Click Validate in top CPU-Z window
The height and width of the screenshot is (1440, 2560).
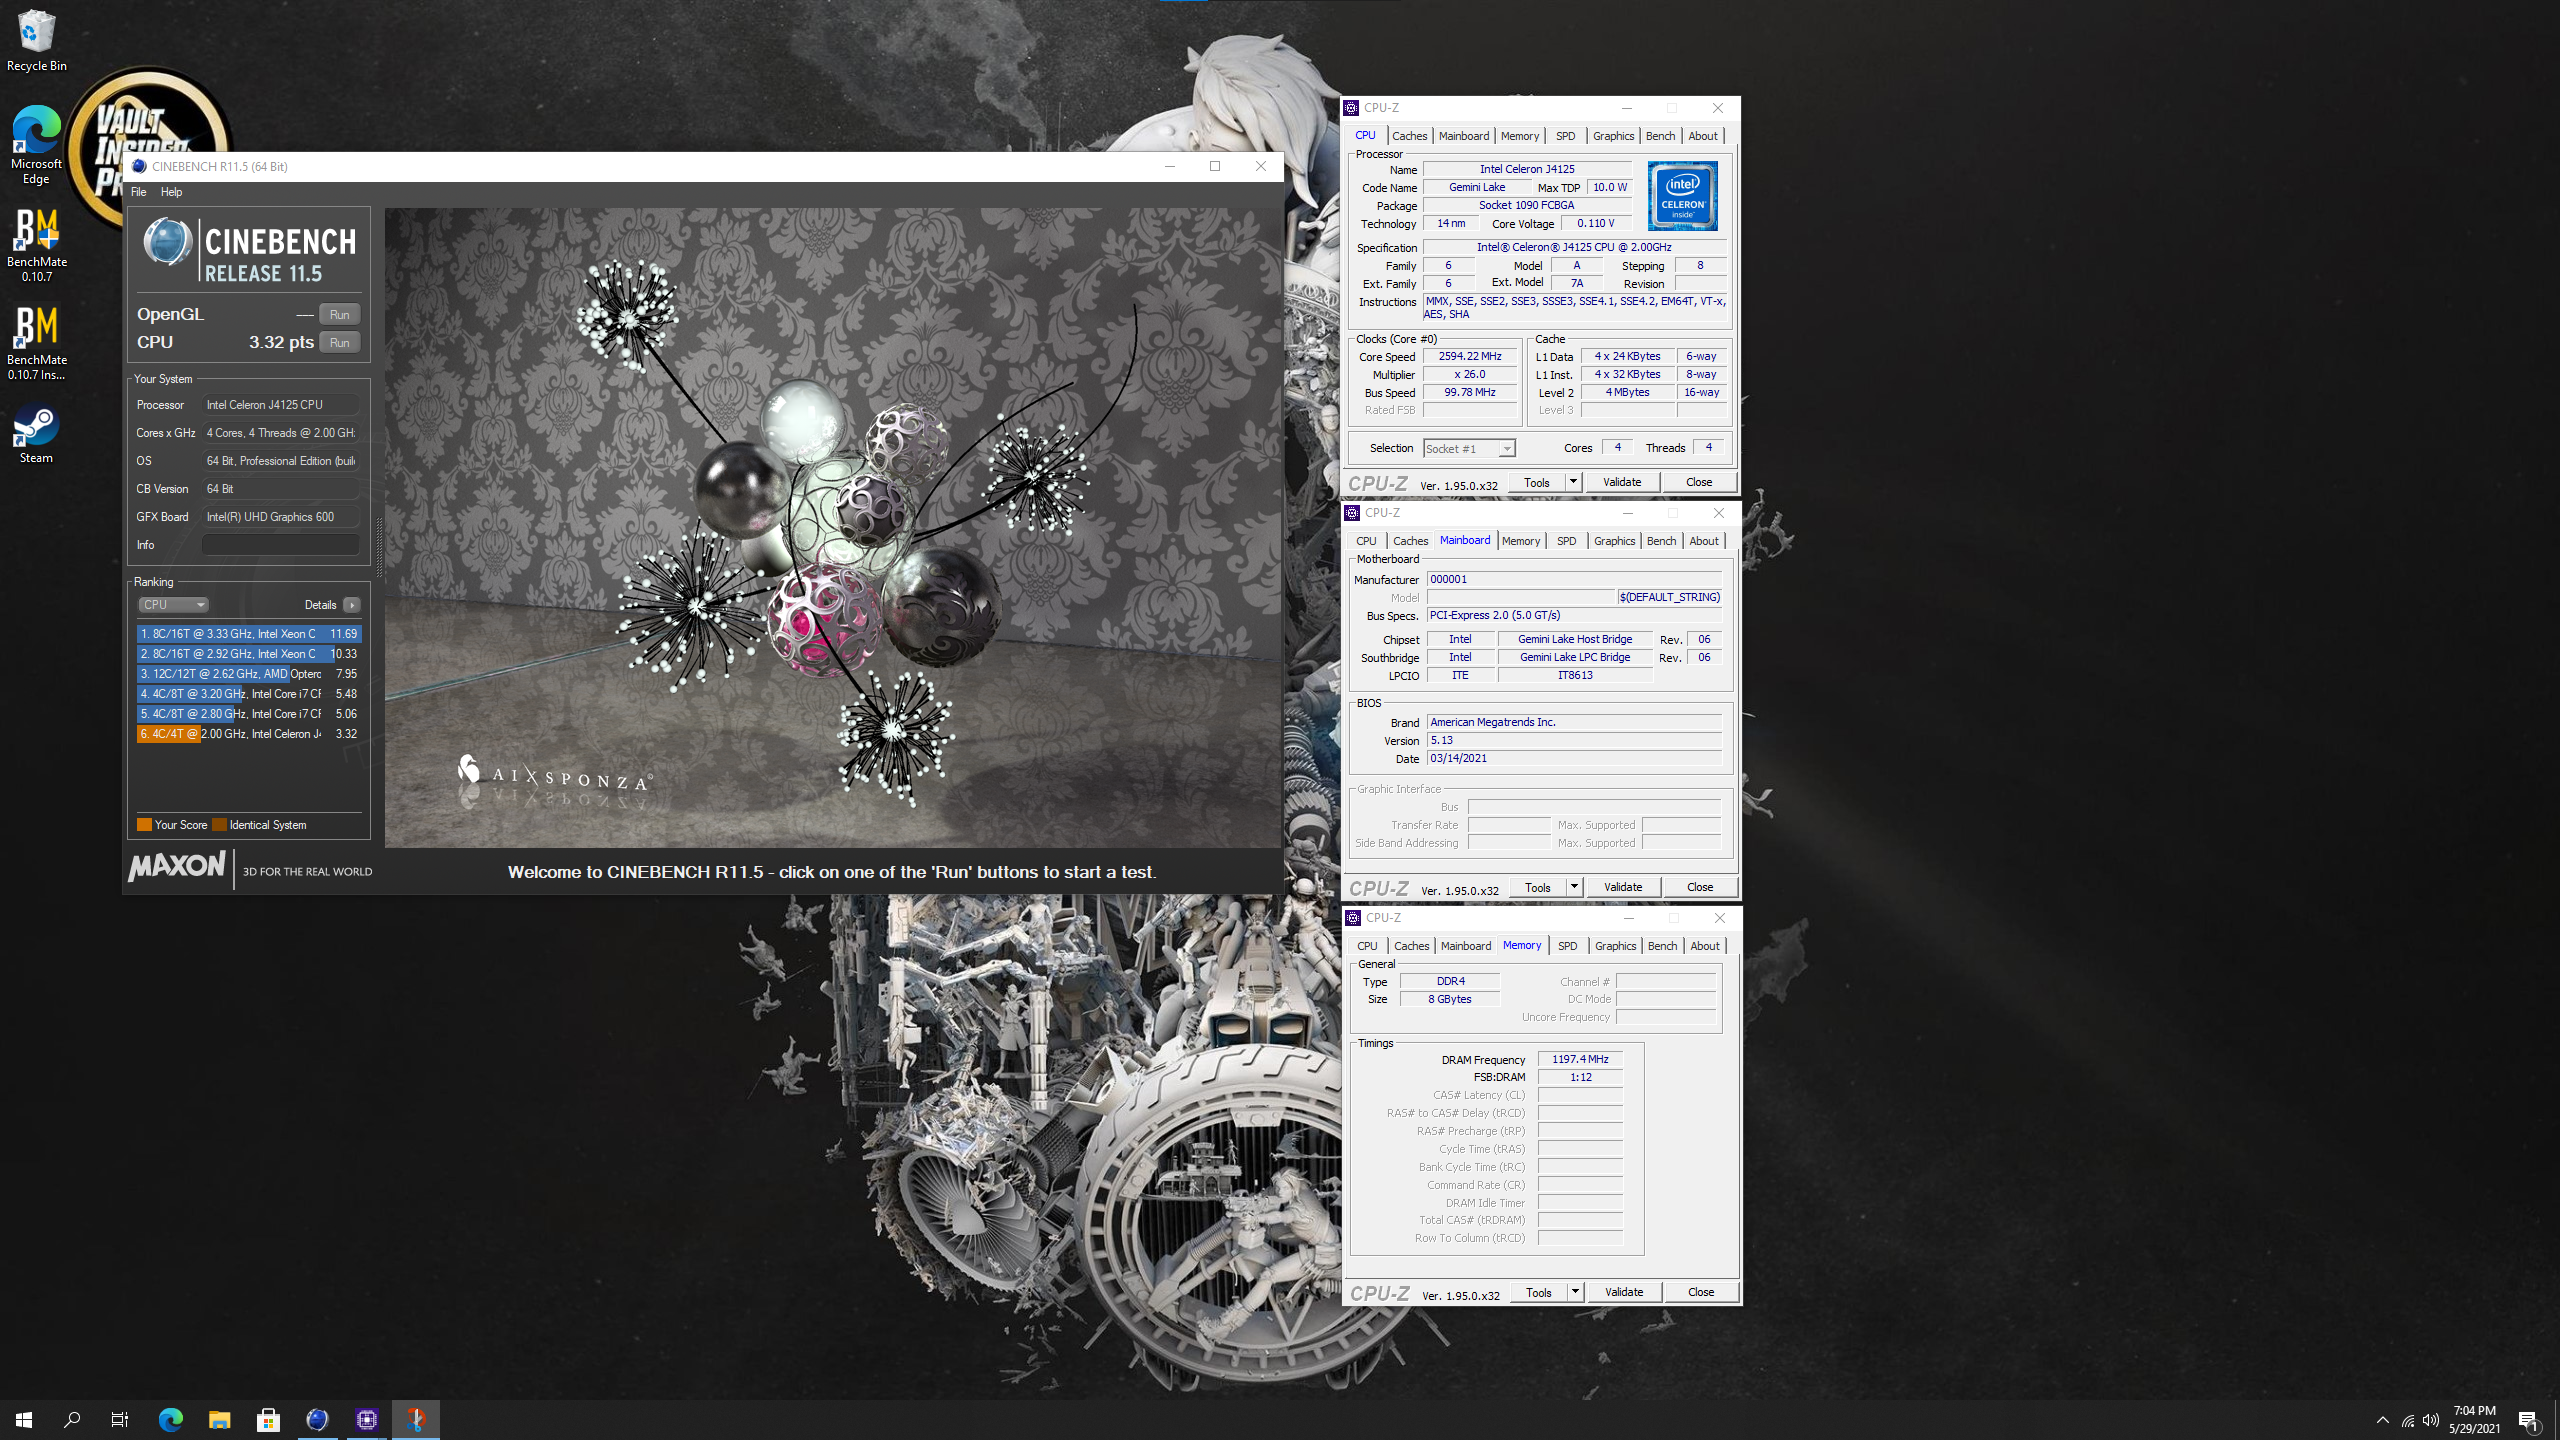[x=1622, y=483]
